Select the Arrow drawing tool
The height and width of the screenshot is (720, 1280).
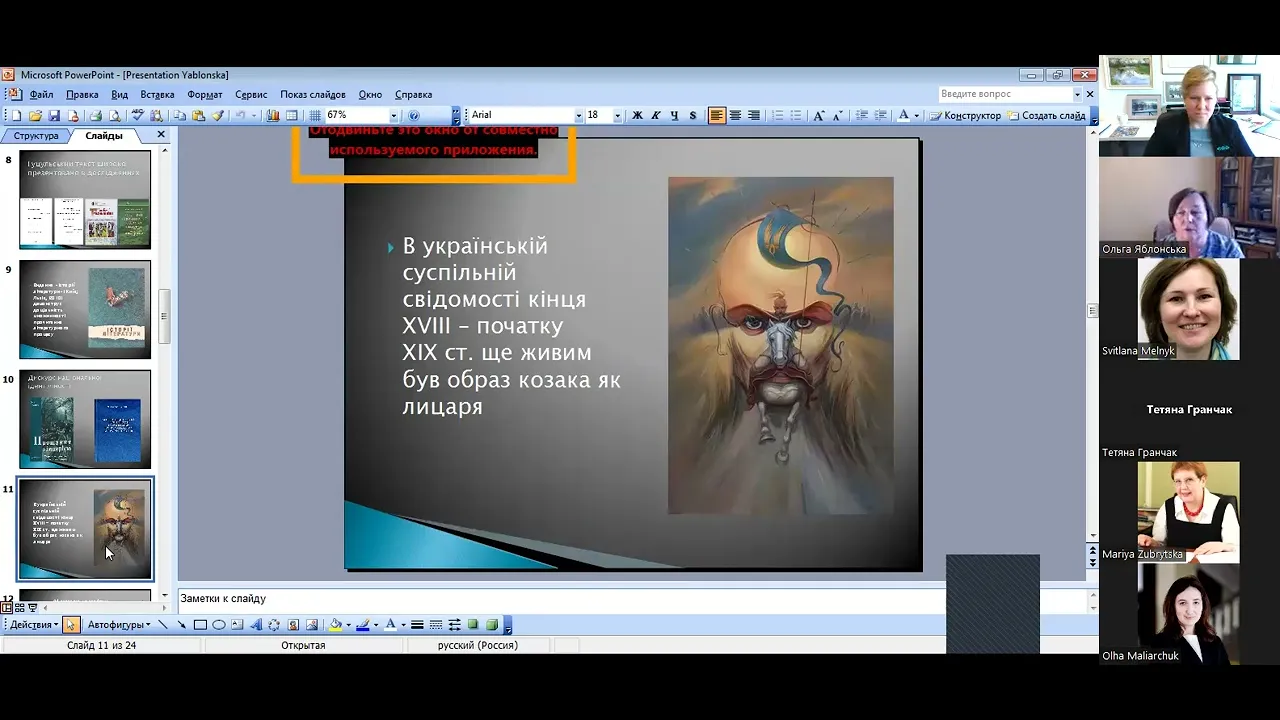coord(181,625)
